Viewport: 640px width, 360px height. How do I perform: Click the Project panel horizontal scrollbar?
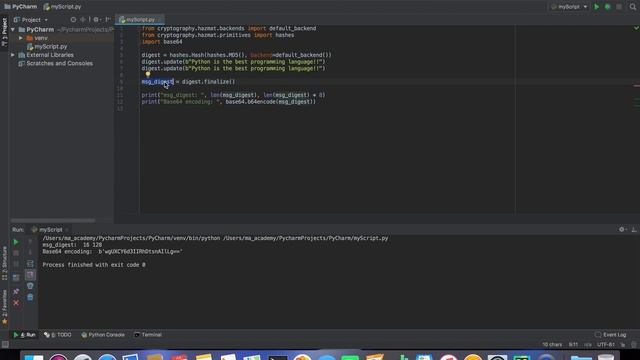pos(53,220)
